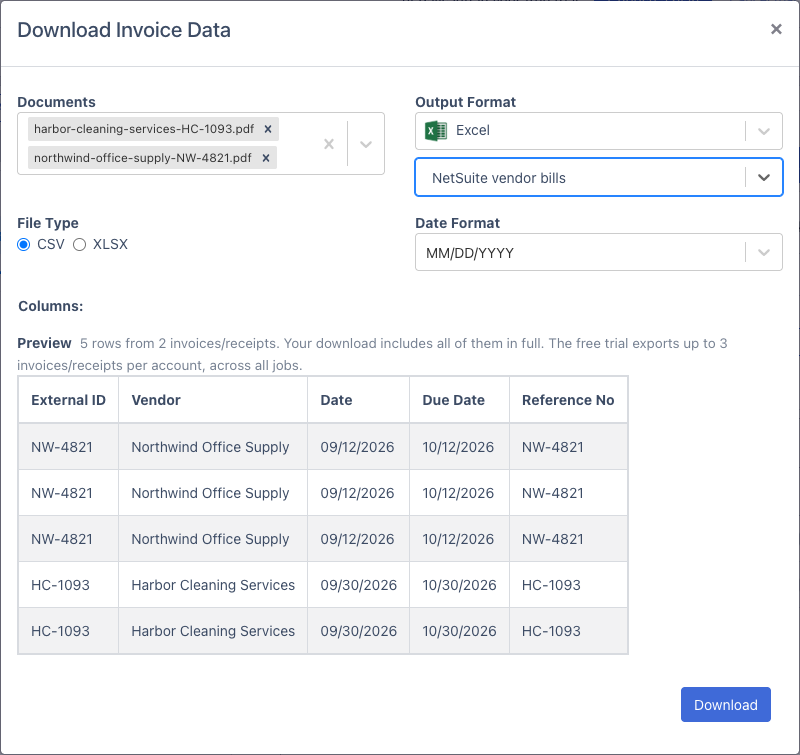Open the MM/DD/YYYY date format dropdown
Image resolution: width=800 pixels, height=755 pixels.
pyautogui.click(x=764, y=252)
